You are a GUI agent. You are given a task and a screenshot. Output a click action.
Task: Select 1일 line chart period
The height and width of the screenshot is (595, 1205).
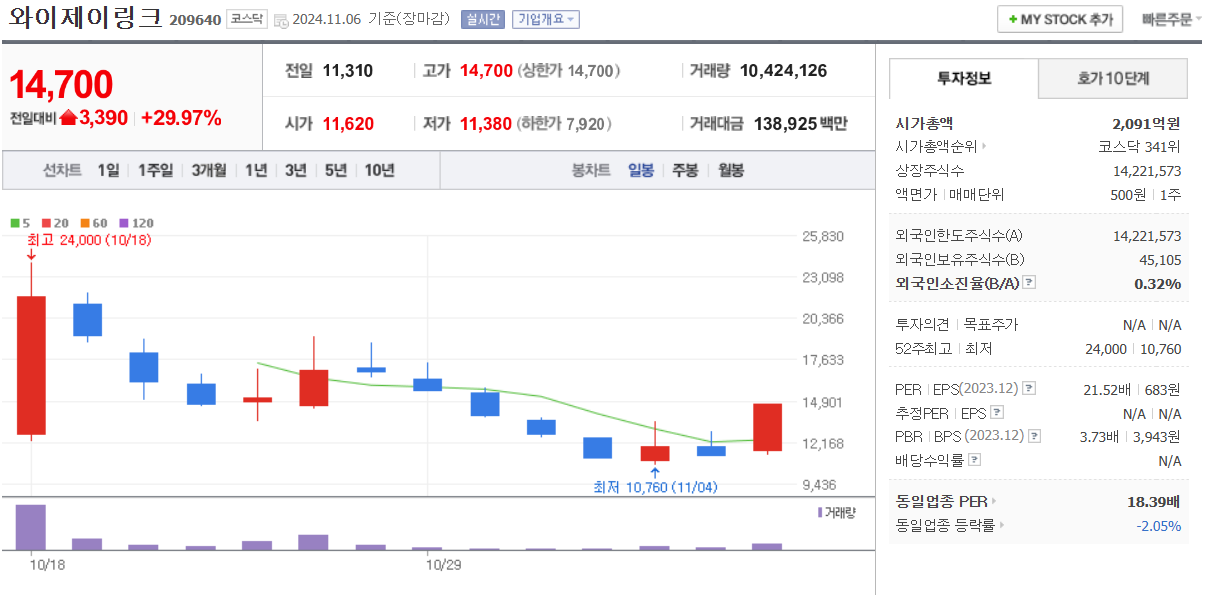108,170
